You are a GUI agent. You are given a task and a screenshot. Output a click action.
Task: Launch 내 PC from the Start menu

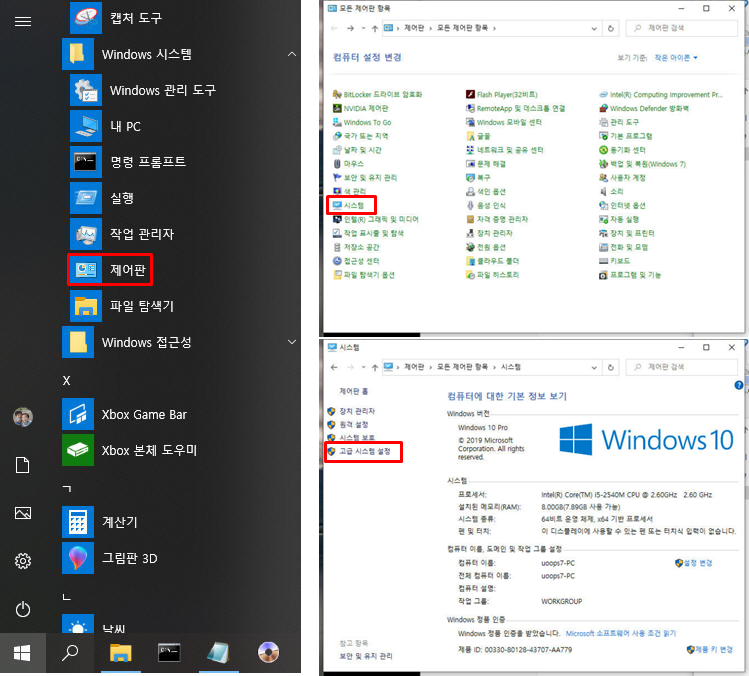point(106,127)
